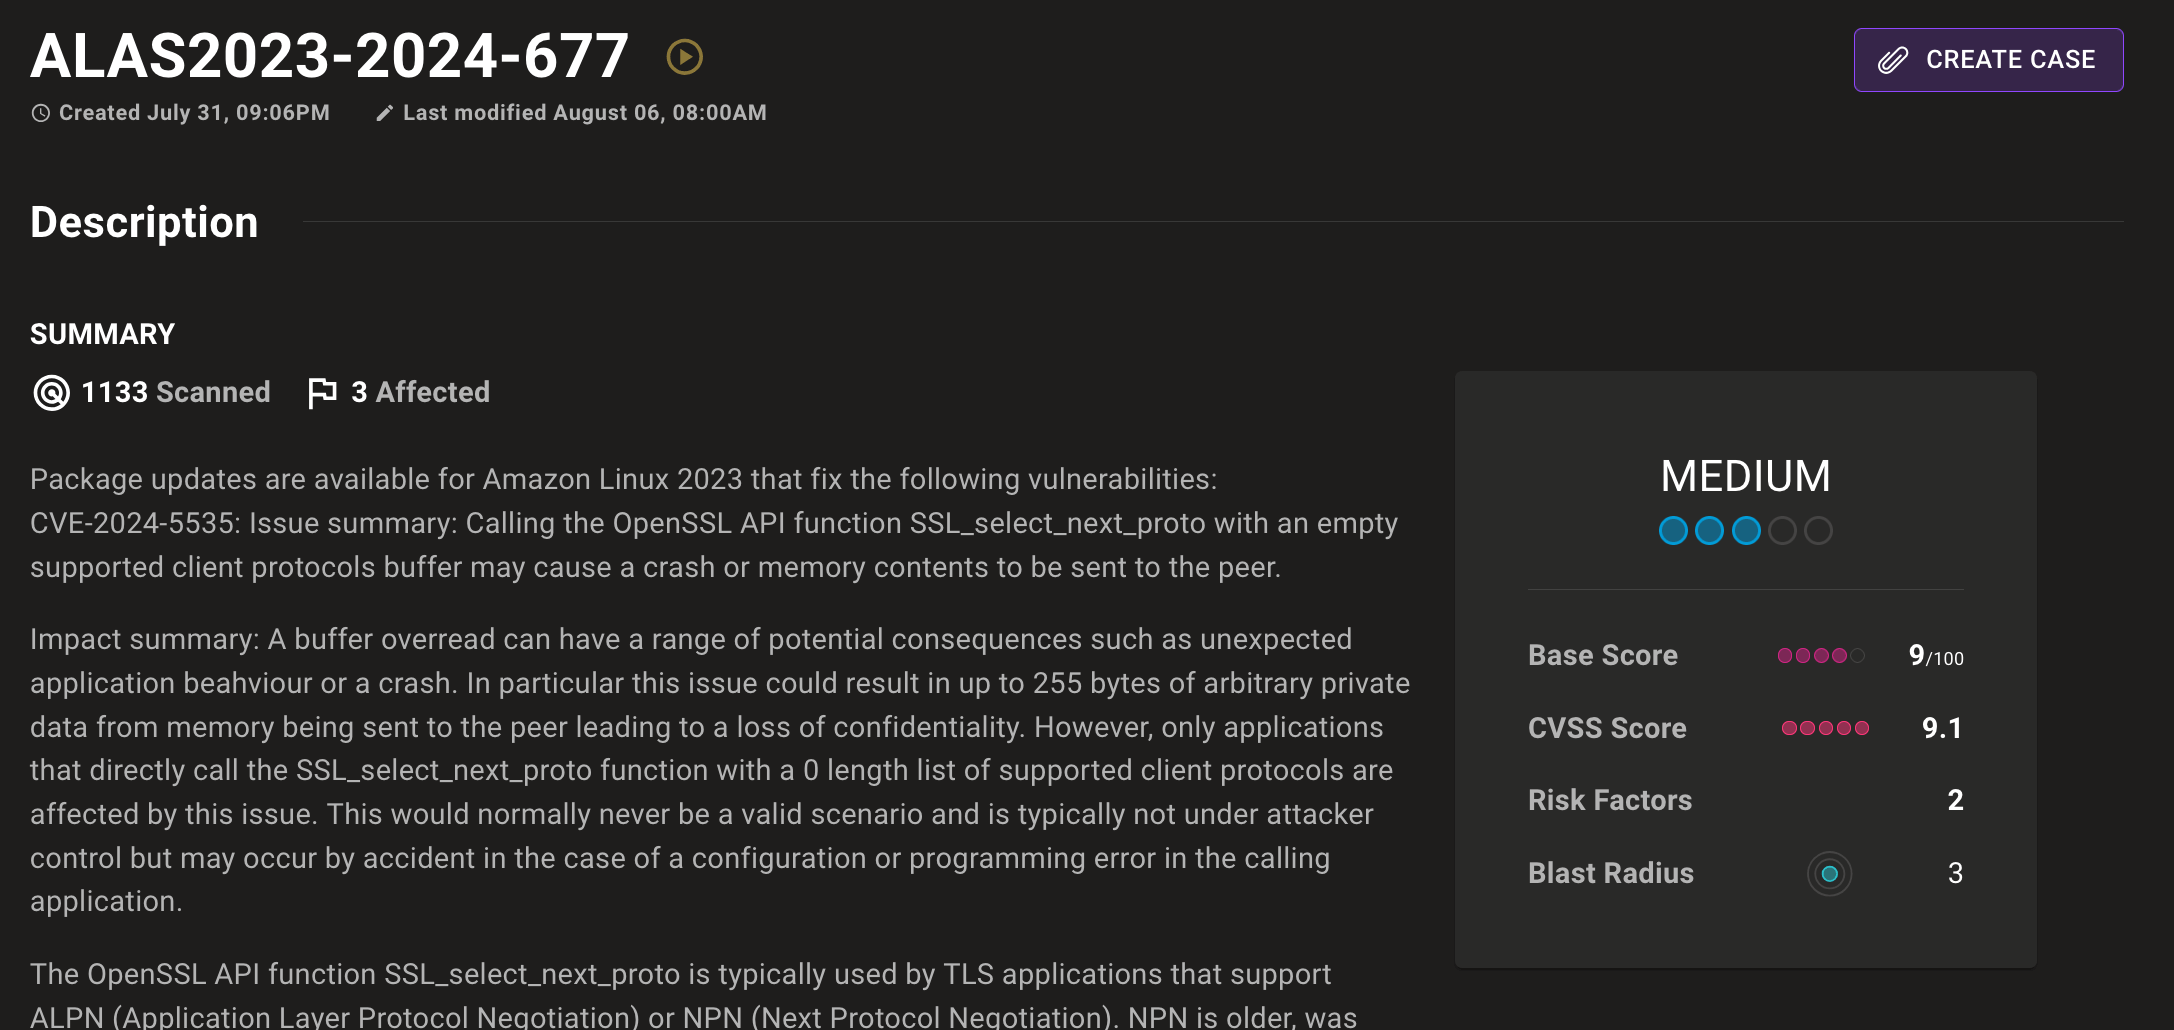Viewport: 2174px width, 1030px height.
Task: Click the MEDIUM severity dots indicator
Action: click(x=1745, y=530)
